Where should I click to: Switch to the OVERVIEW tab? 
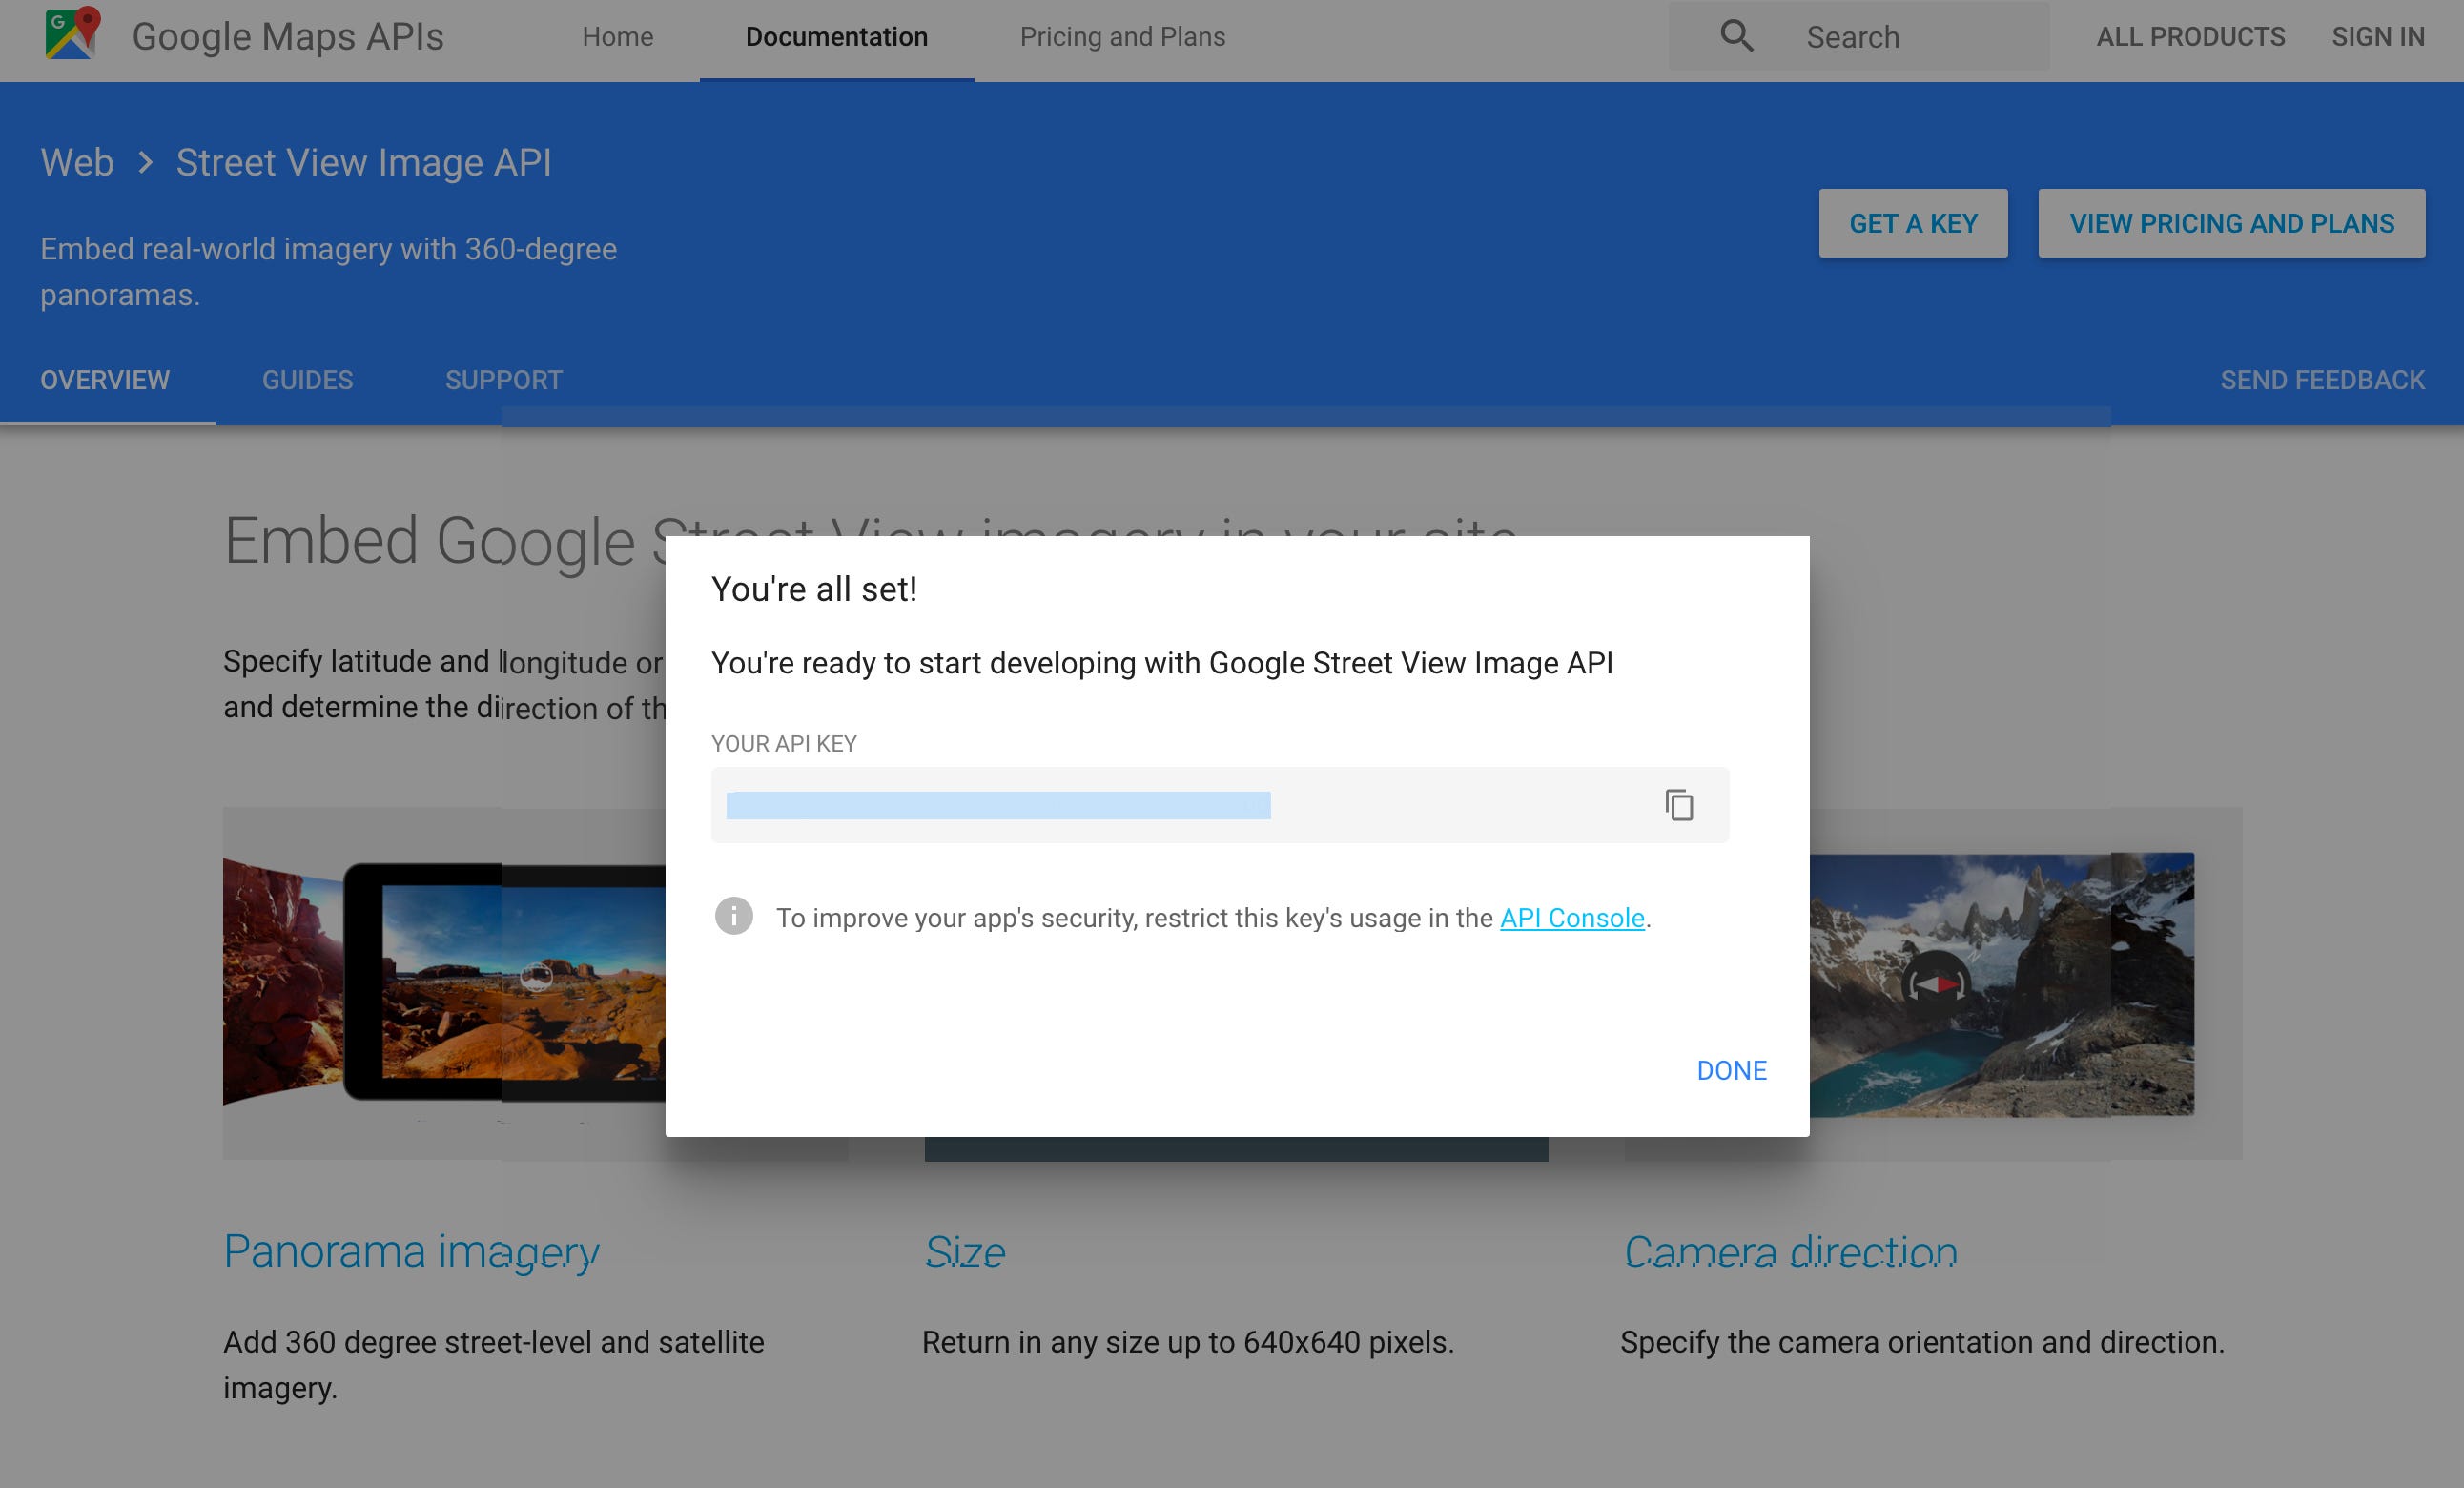coord(105,380)
